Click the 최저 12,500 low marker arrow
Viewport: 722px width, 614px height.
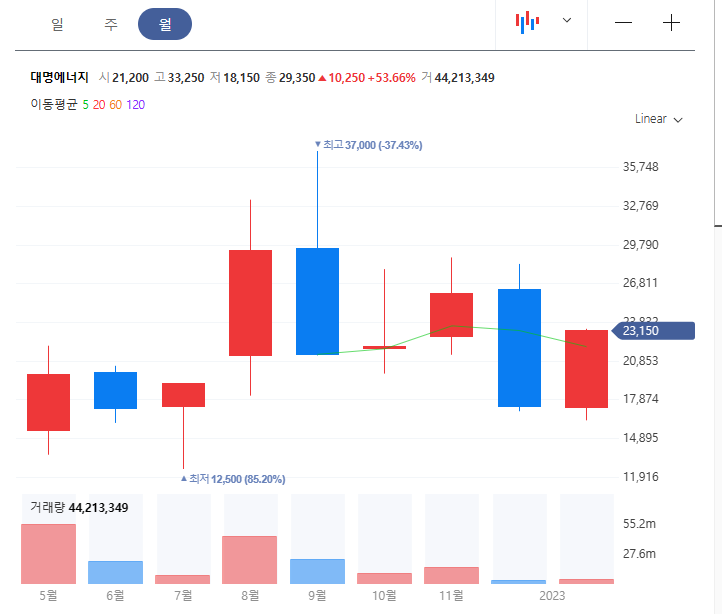coord(184,479)
